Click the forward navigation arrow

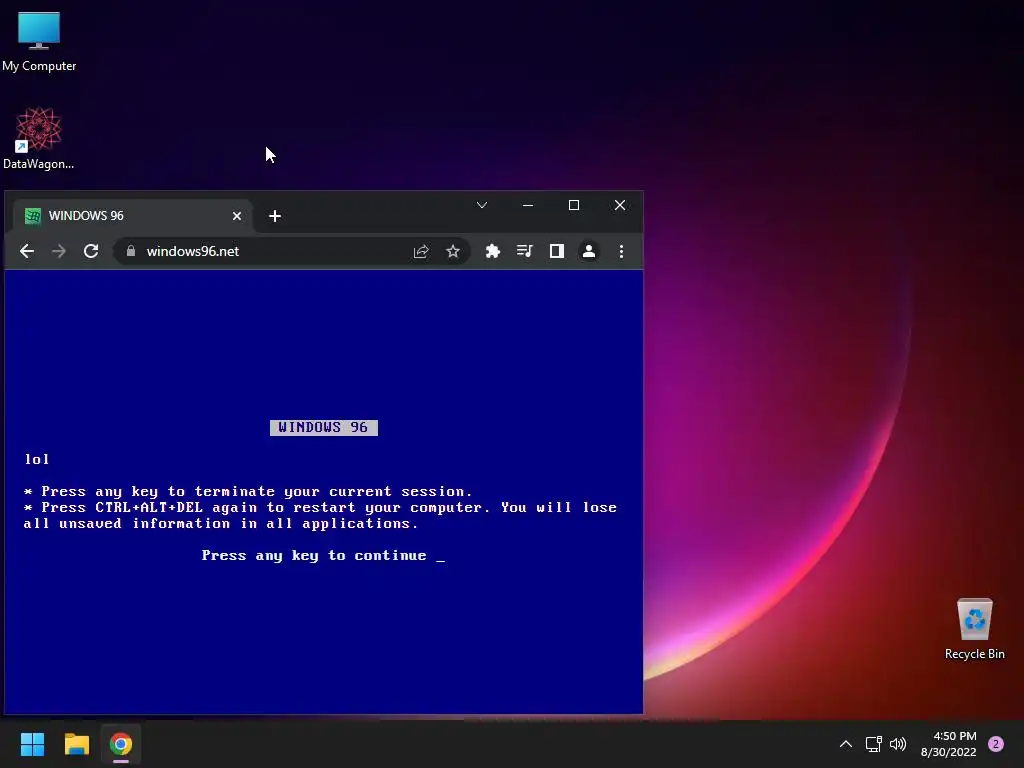(59, 251)
